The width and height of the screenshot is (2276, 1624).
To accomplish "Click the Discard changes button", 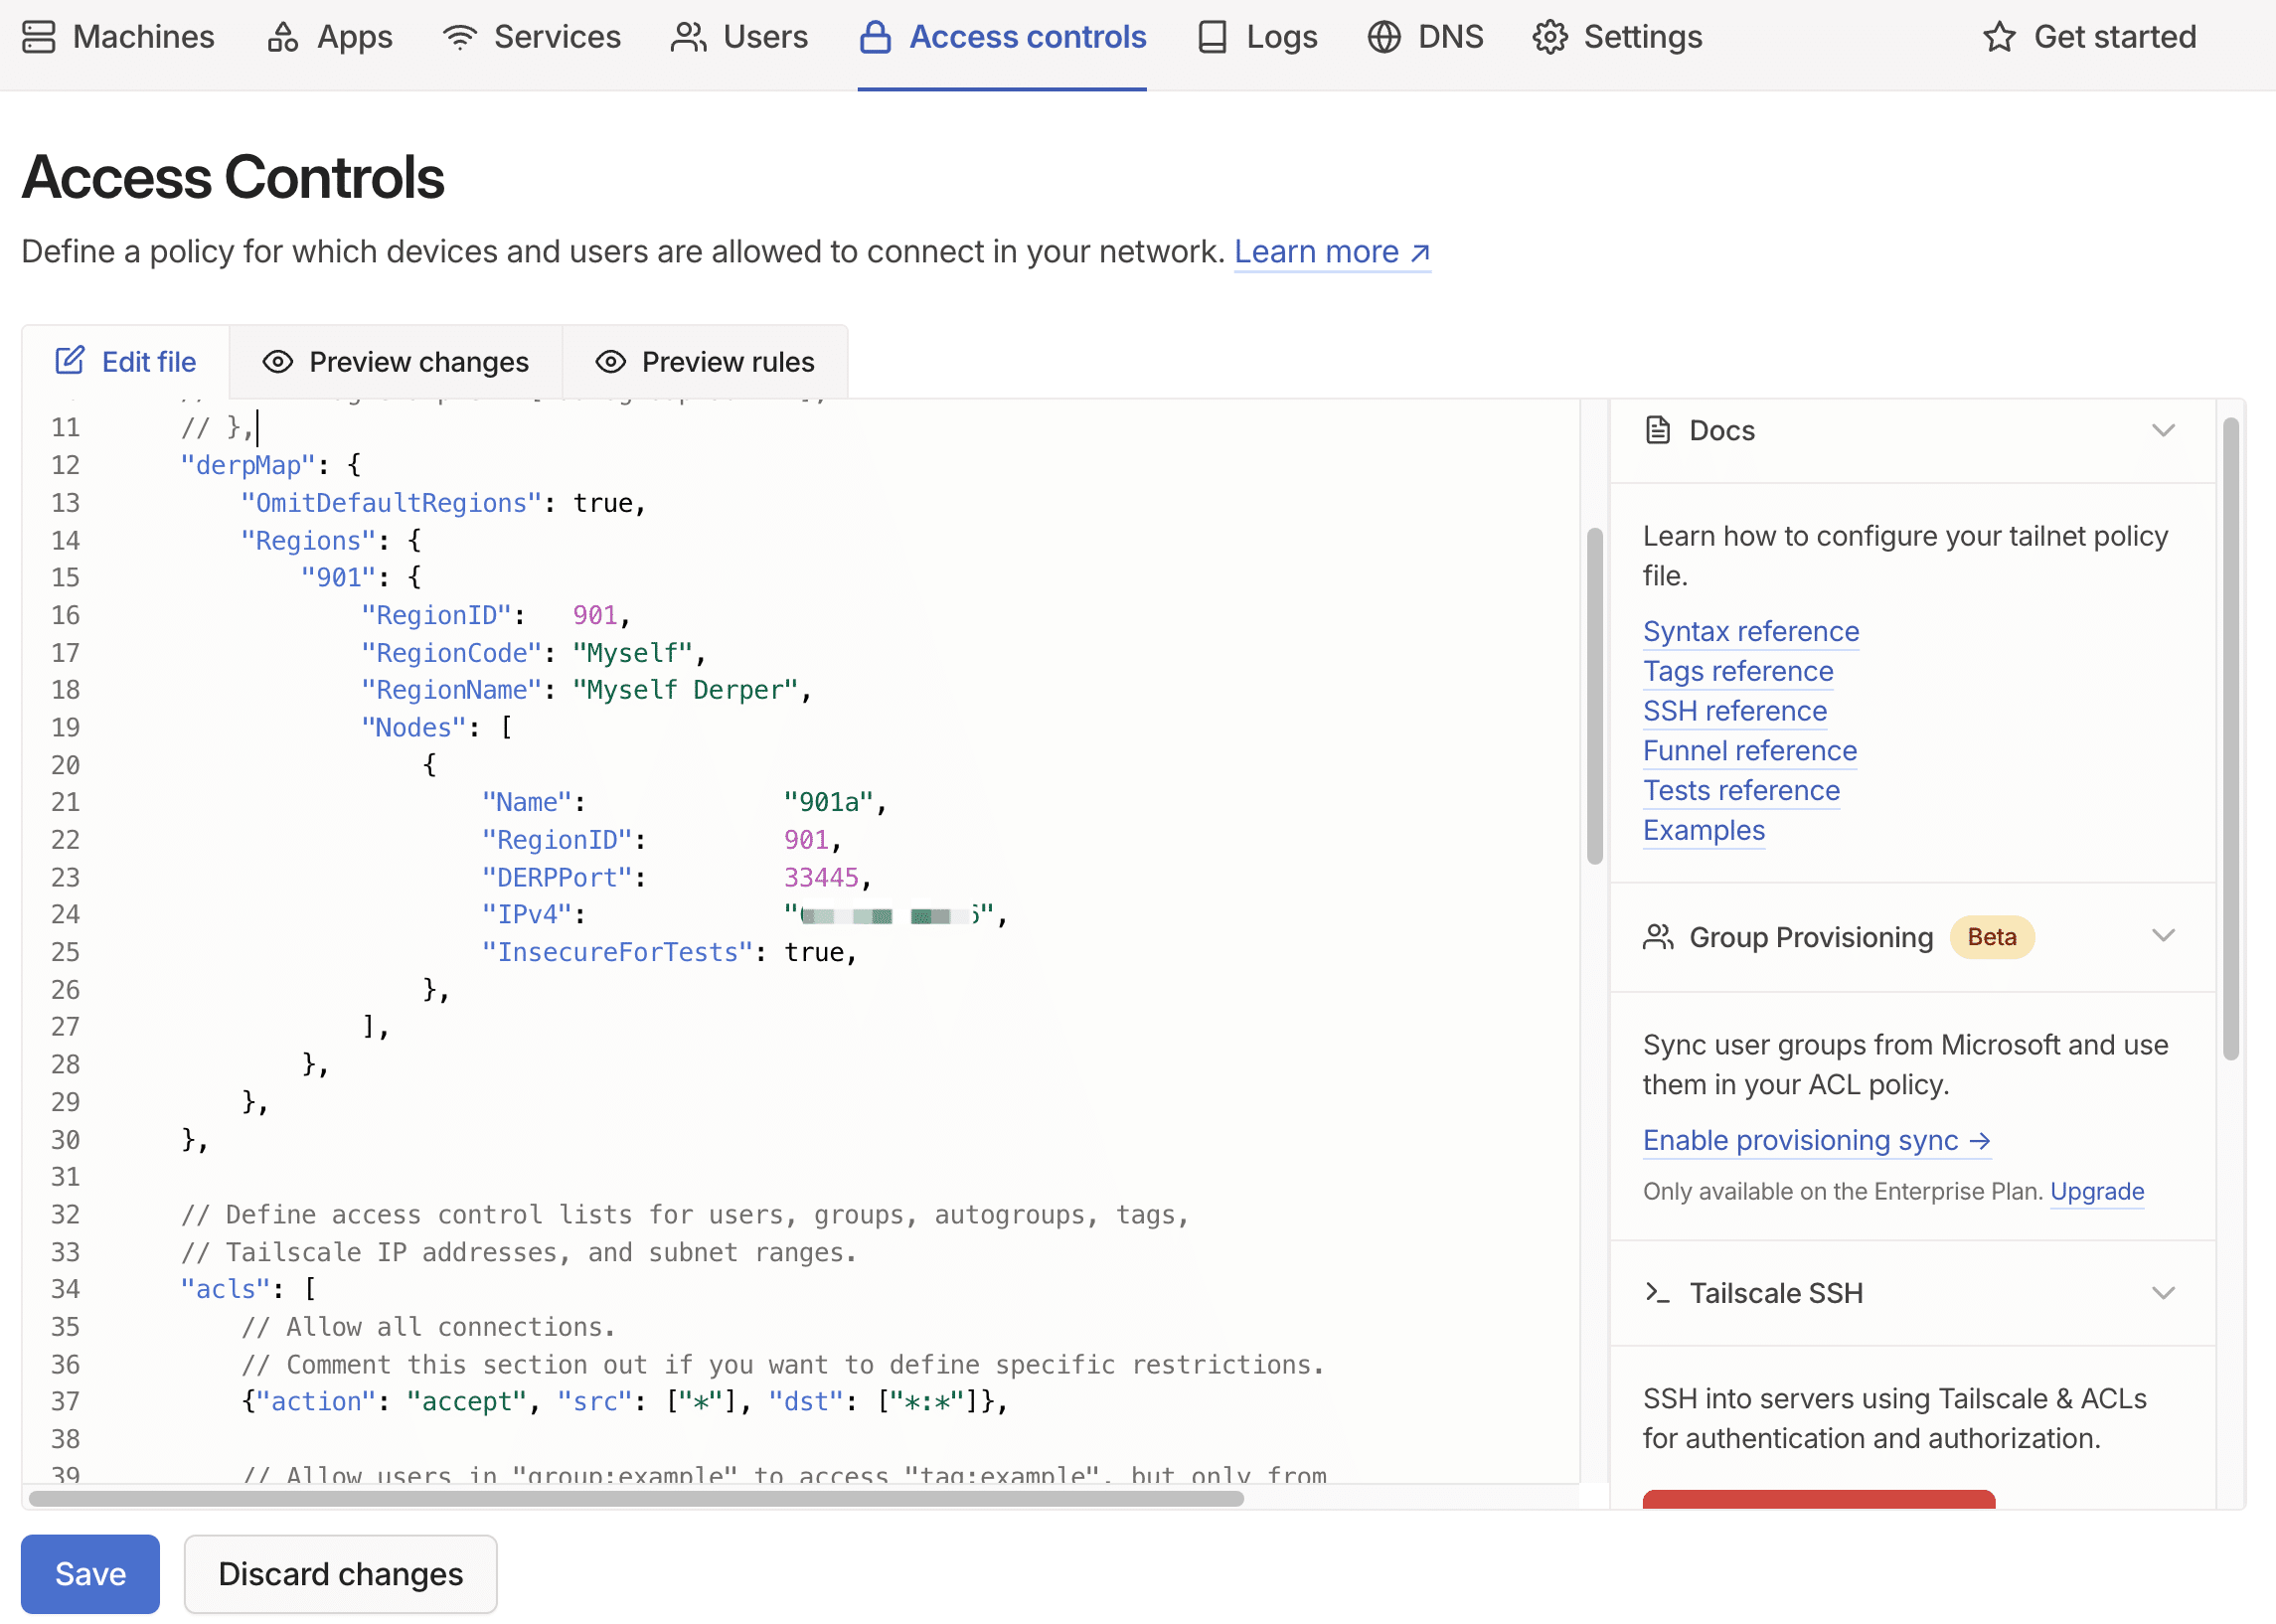I will (340, 1573).
